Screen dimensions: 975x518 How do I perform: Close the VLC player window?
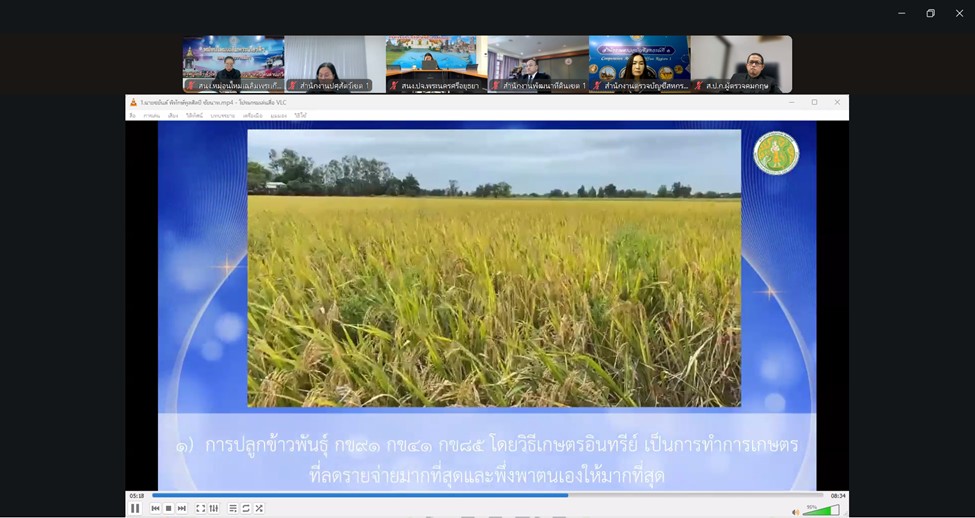pos(837,102)
